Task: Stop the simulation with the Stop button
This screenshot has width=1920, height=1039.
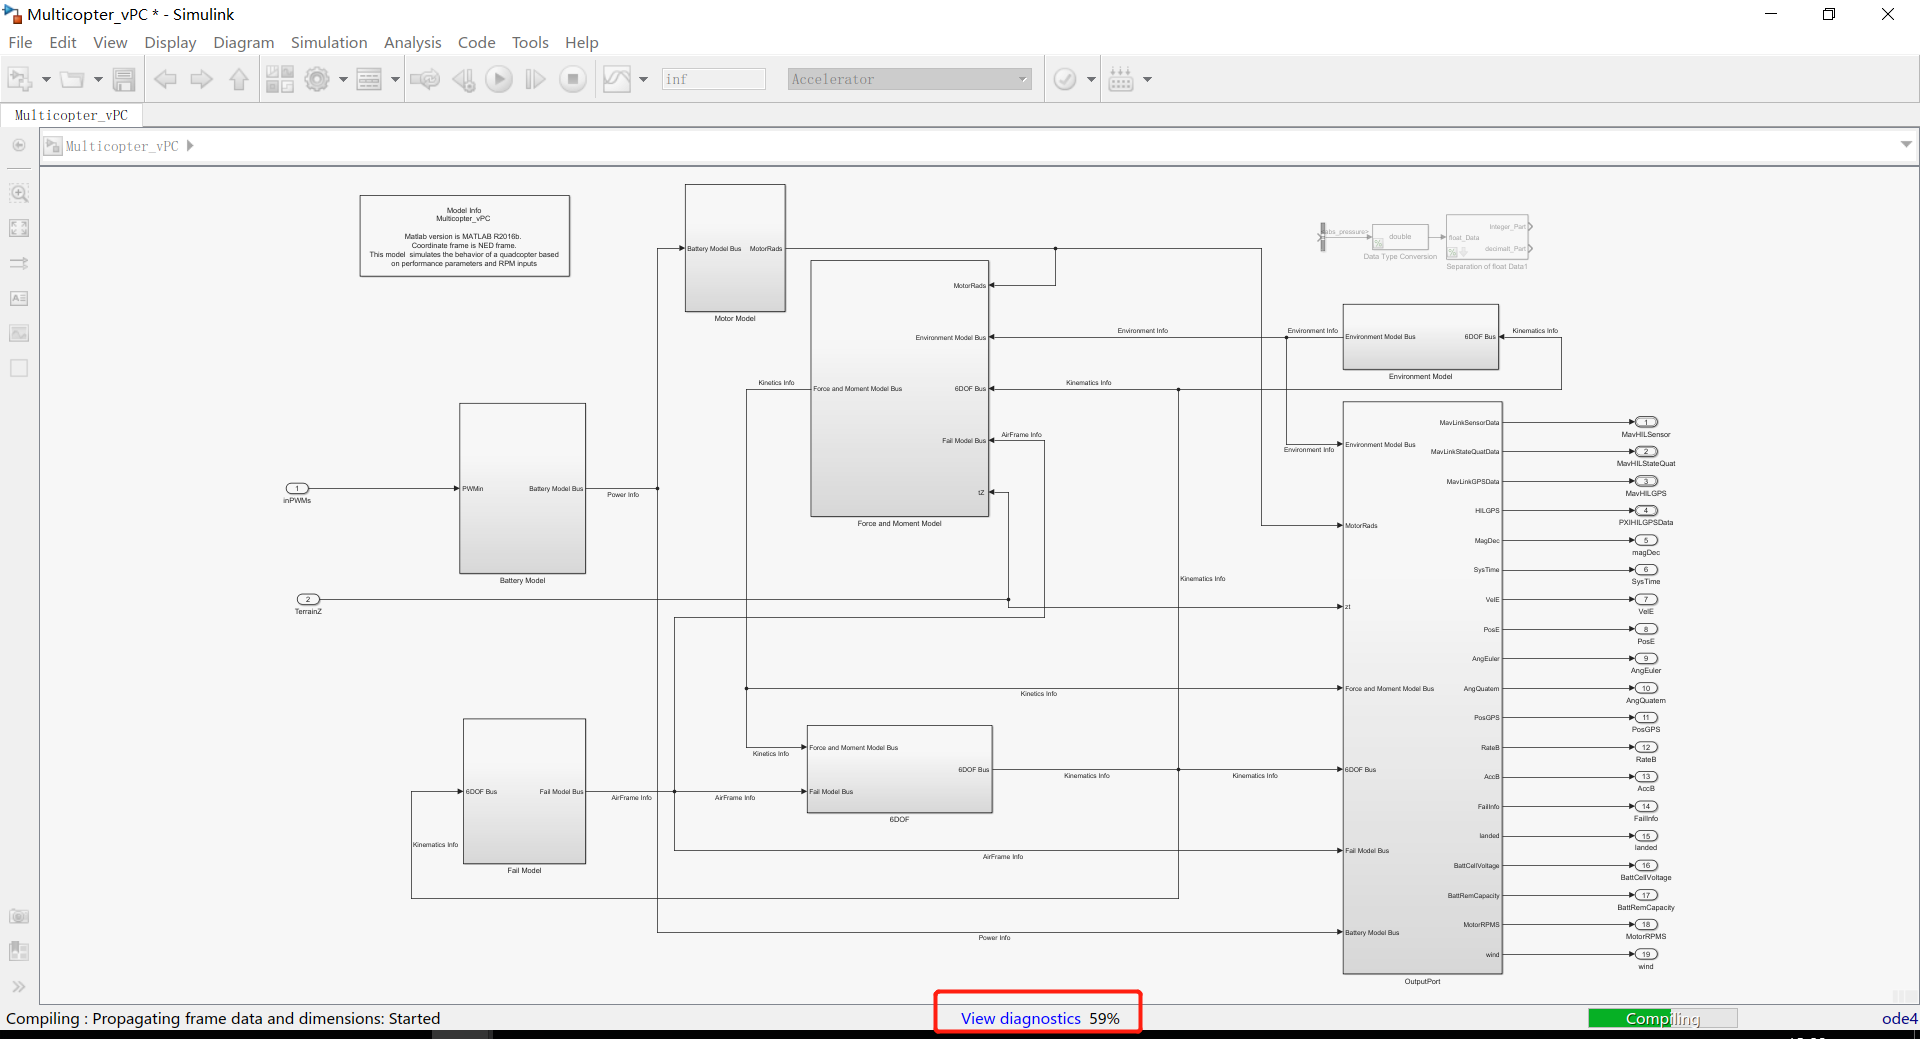Action: (573, 79)
